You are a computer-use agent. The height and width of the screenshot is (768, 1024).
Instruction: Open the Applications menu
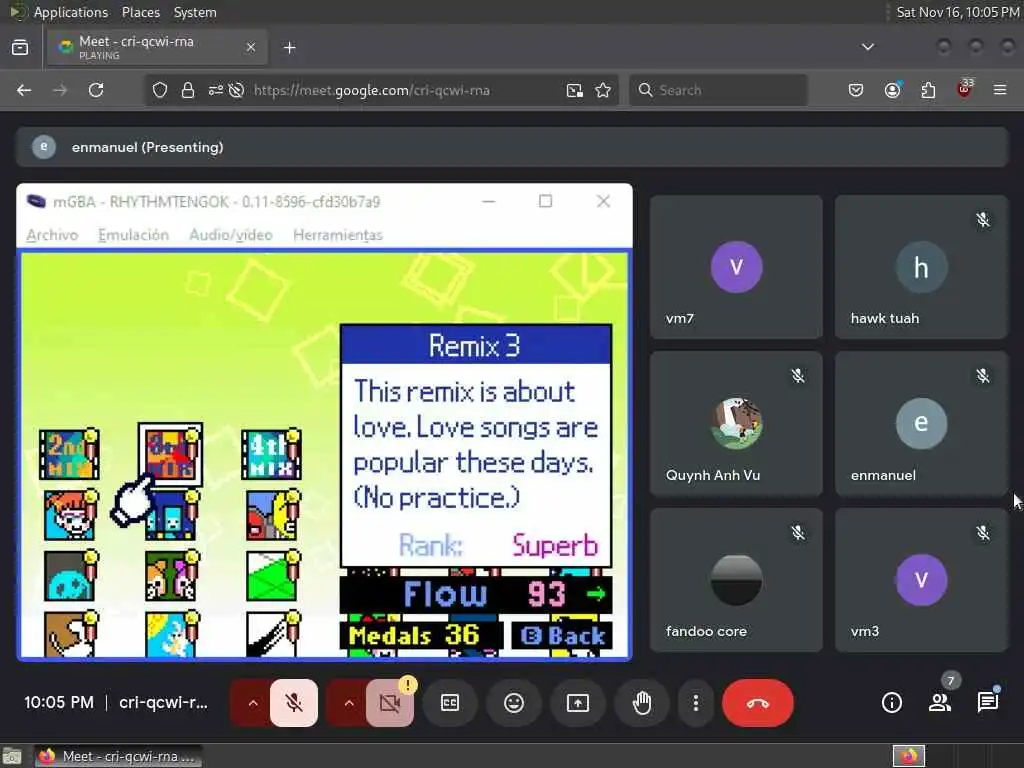71,12
